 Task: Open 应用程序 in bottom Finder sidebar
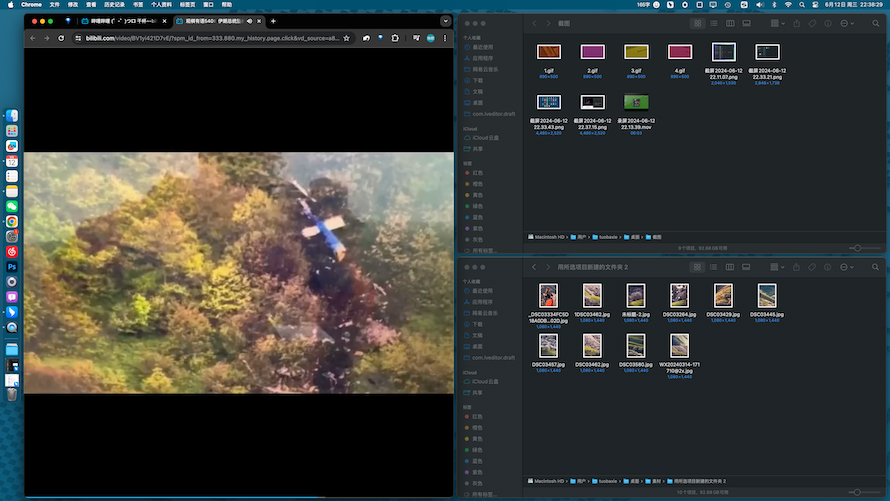482,302
